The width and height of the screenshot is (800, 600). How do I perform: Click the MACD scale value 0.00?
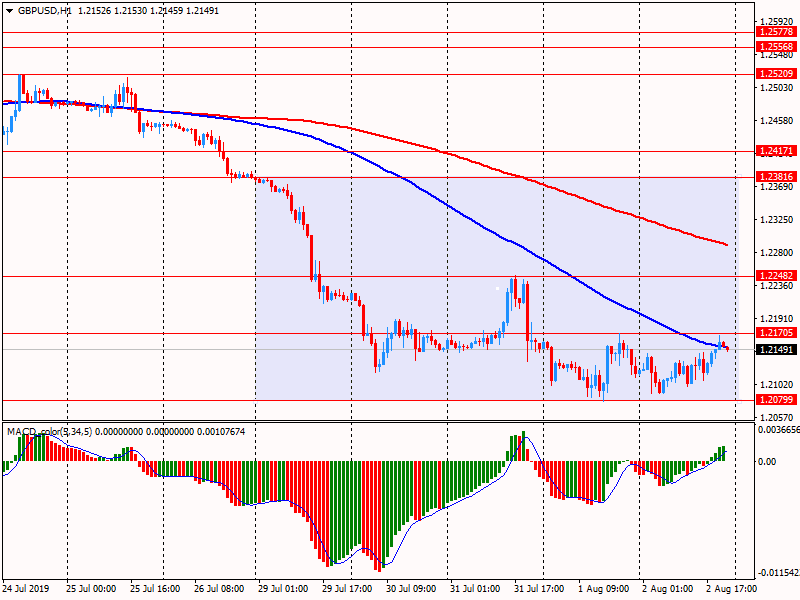[767, 462]
